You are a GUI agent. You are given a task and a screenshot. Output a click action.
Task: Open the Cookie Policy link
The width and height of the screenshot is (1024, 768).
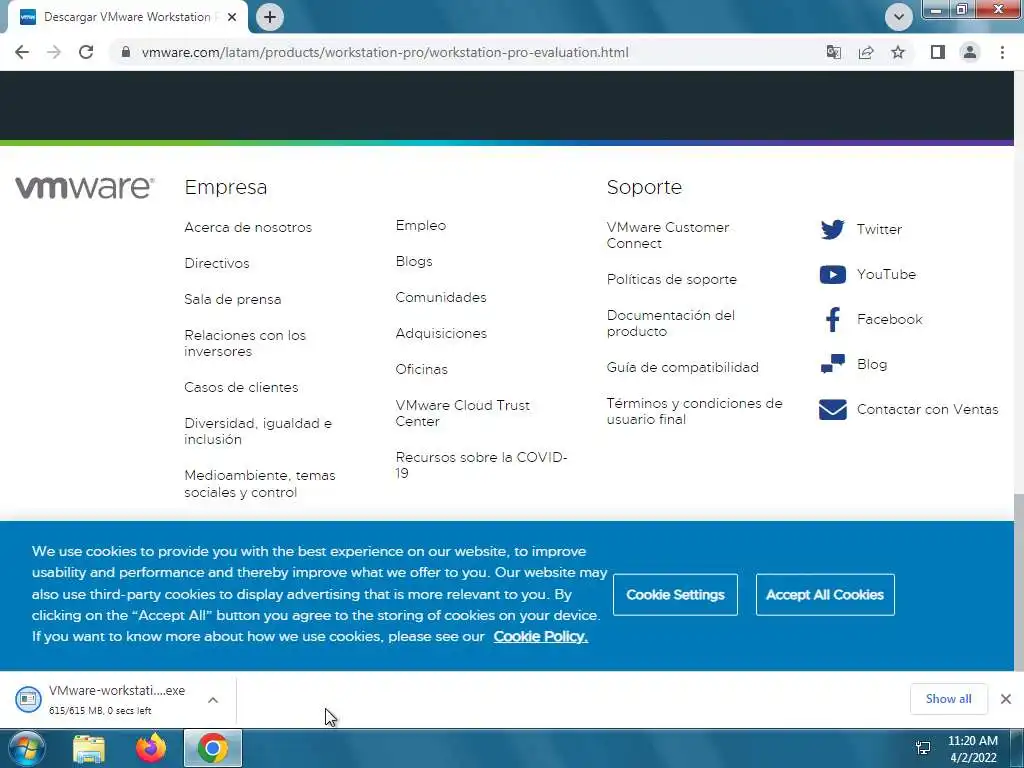point(541,637)
